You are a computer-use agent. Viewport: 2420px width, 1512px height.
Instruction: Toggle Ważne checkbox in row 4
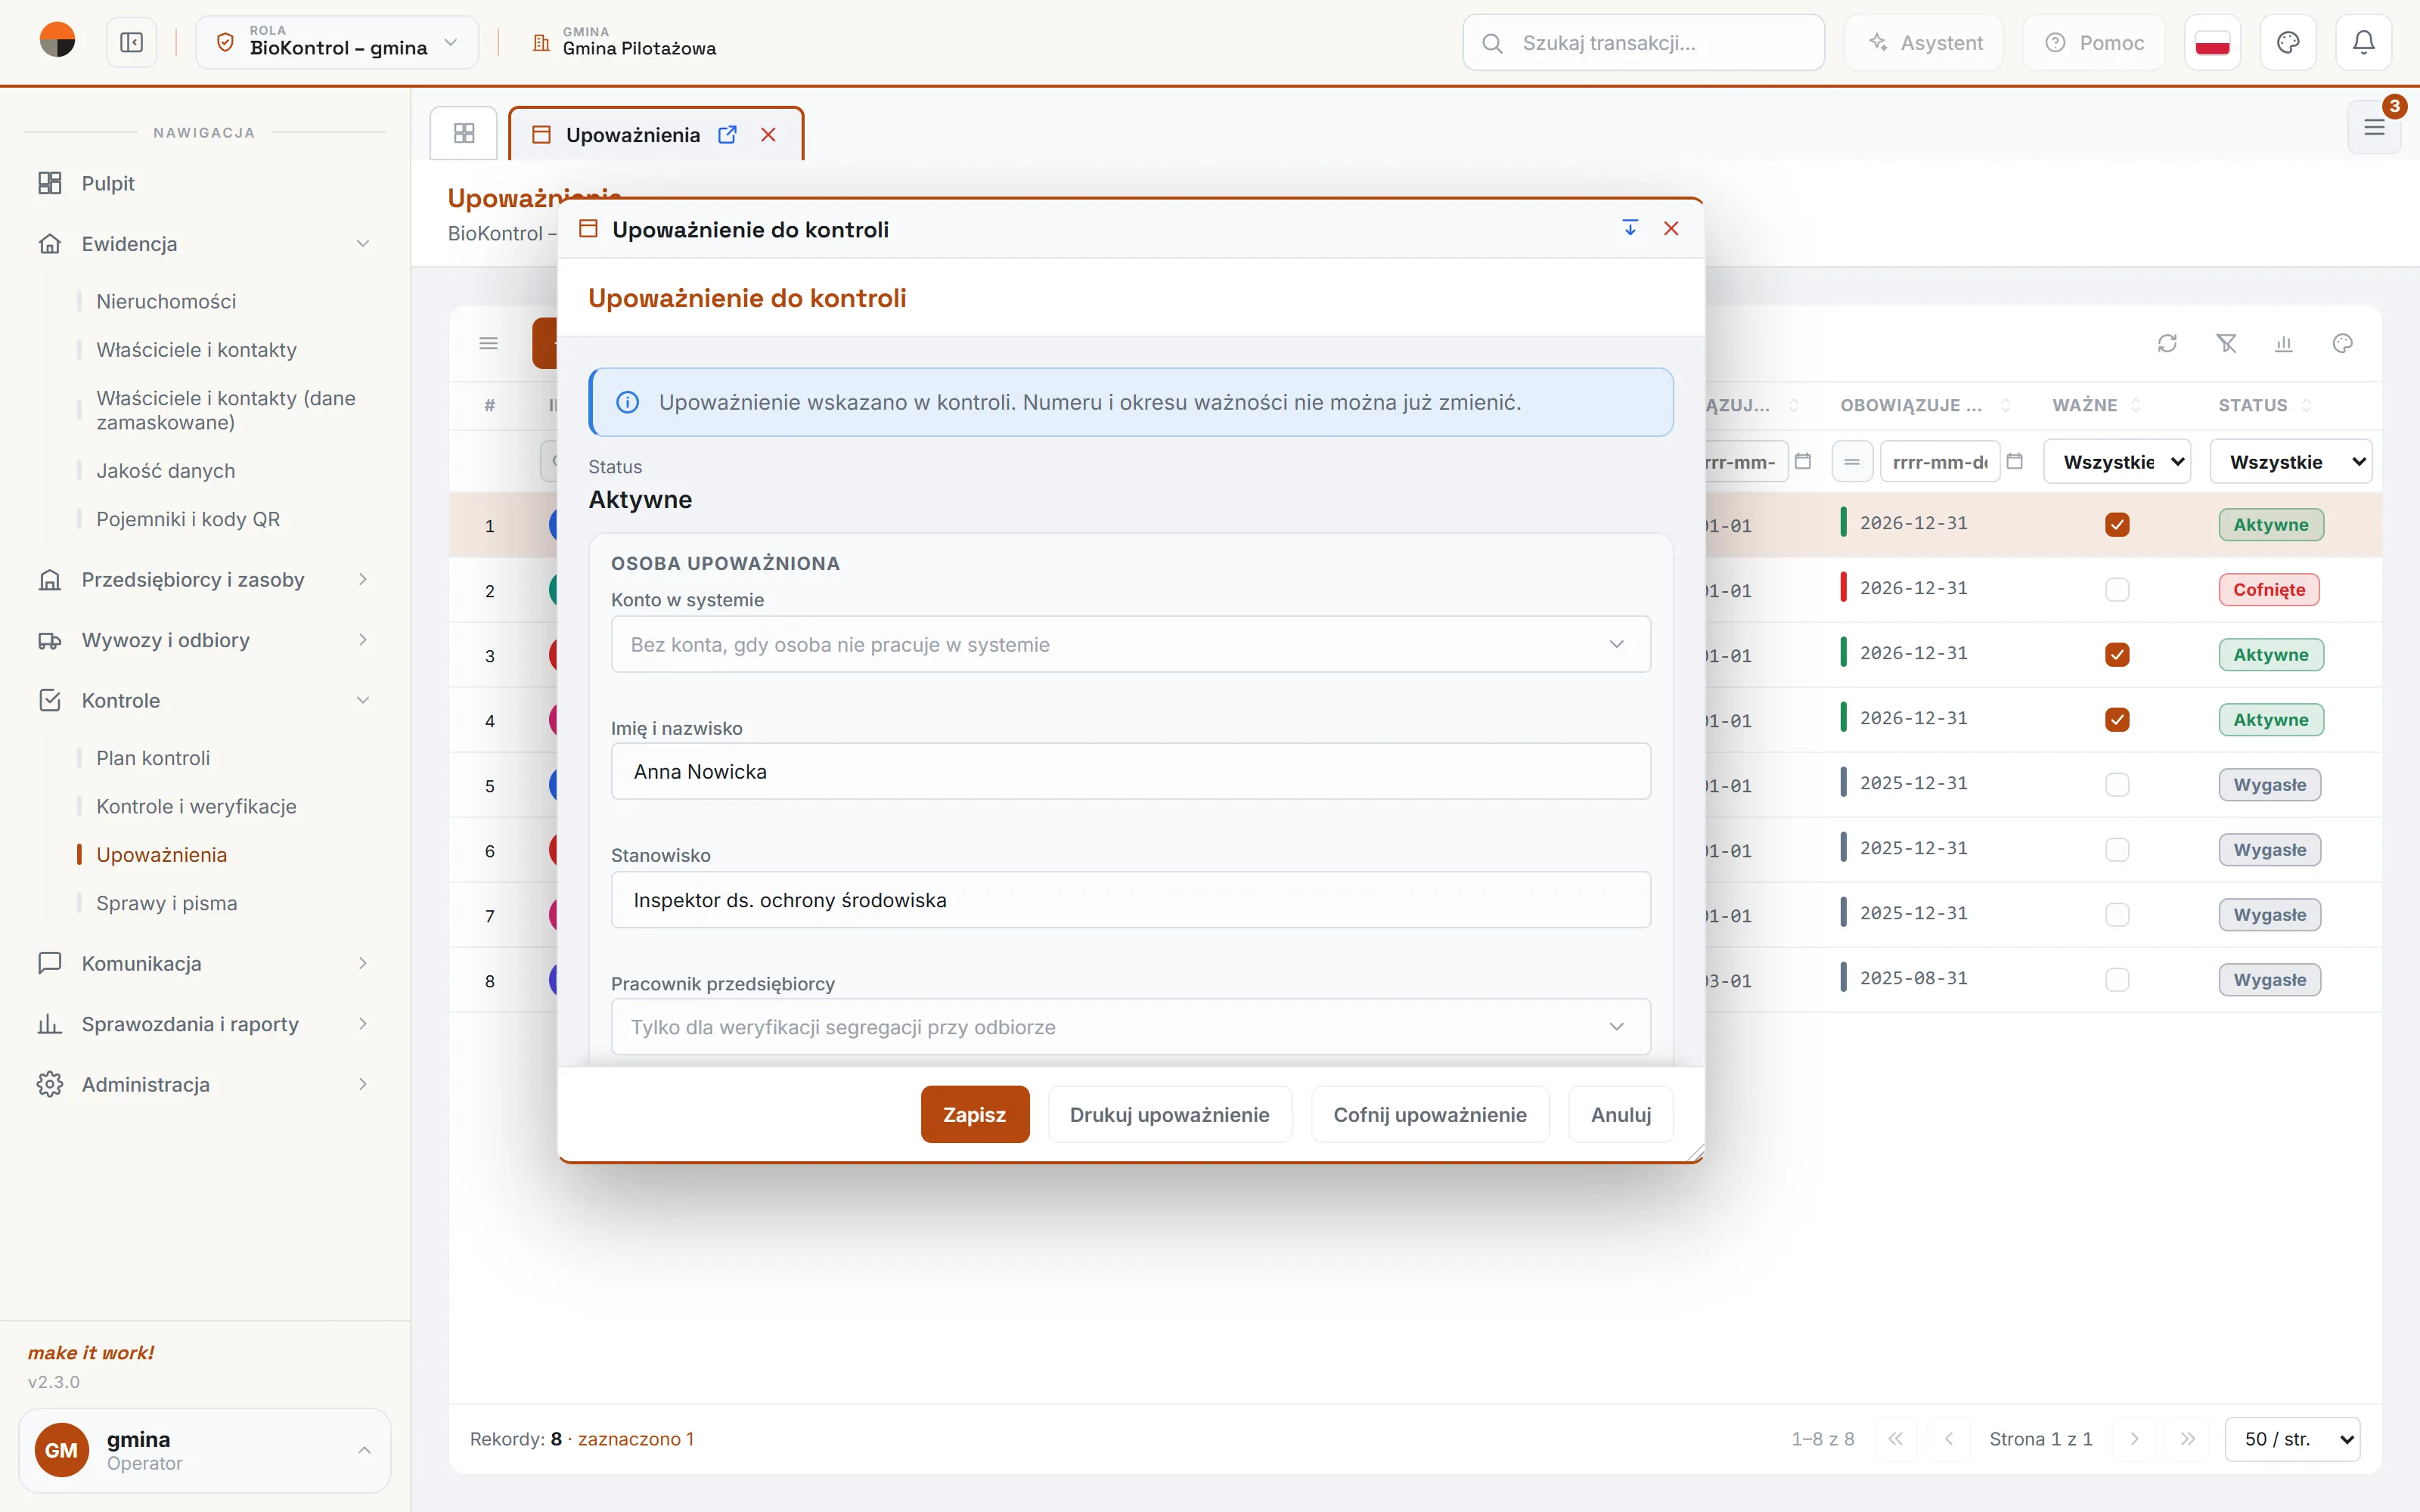point(2117,719)
